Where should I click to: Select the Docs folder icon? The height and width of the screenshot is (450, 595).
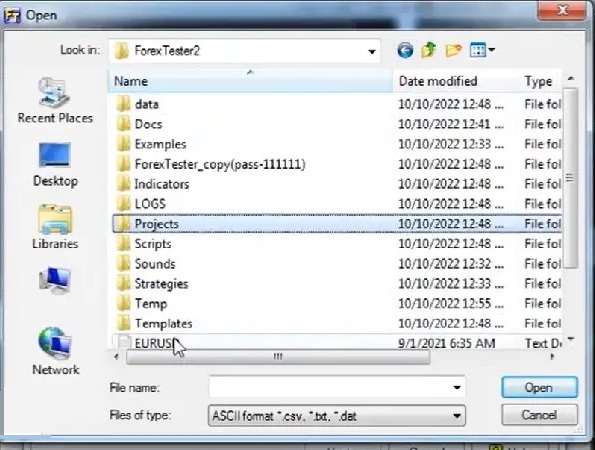pyautogui.click(x=123, y=124)
